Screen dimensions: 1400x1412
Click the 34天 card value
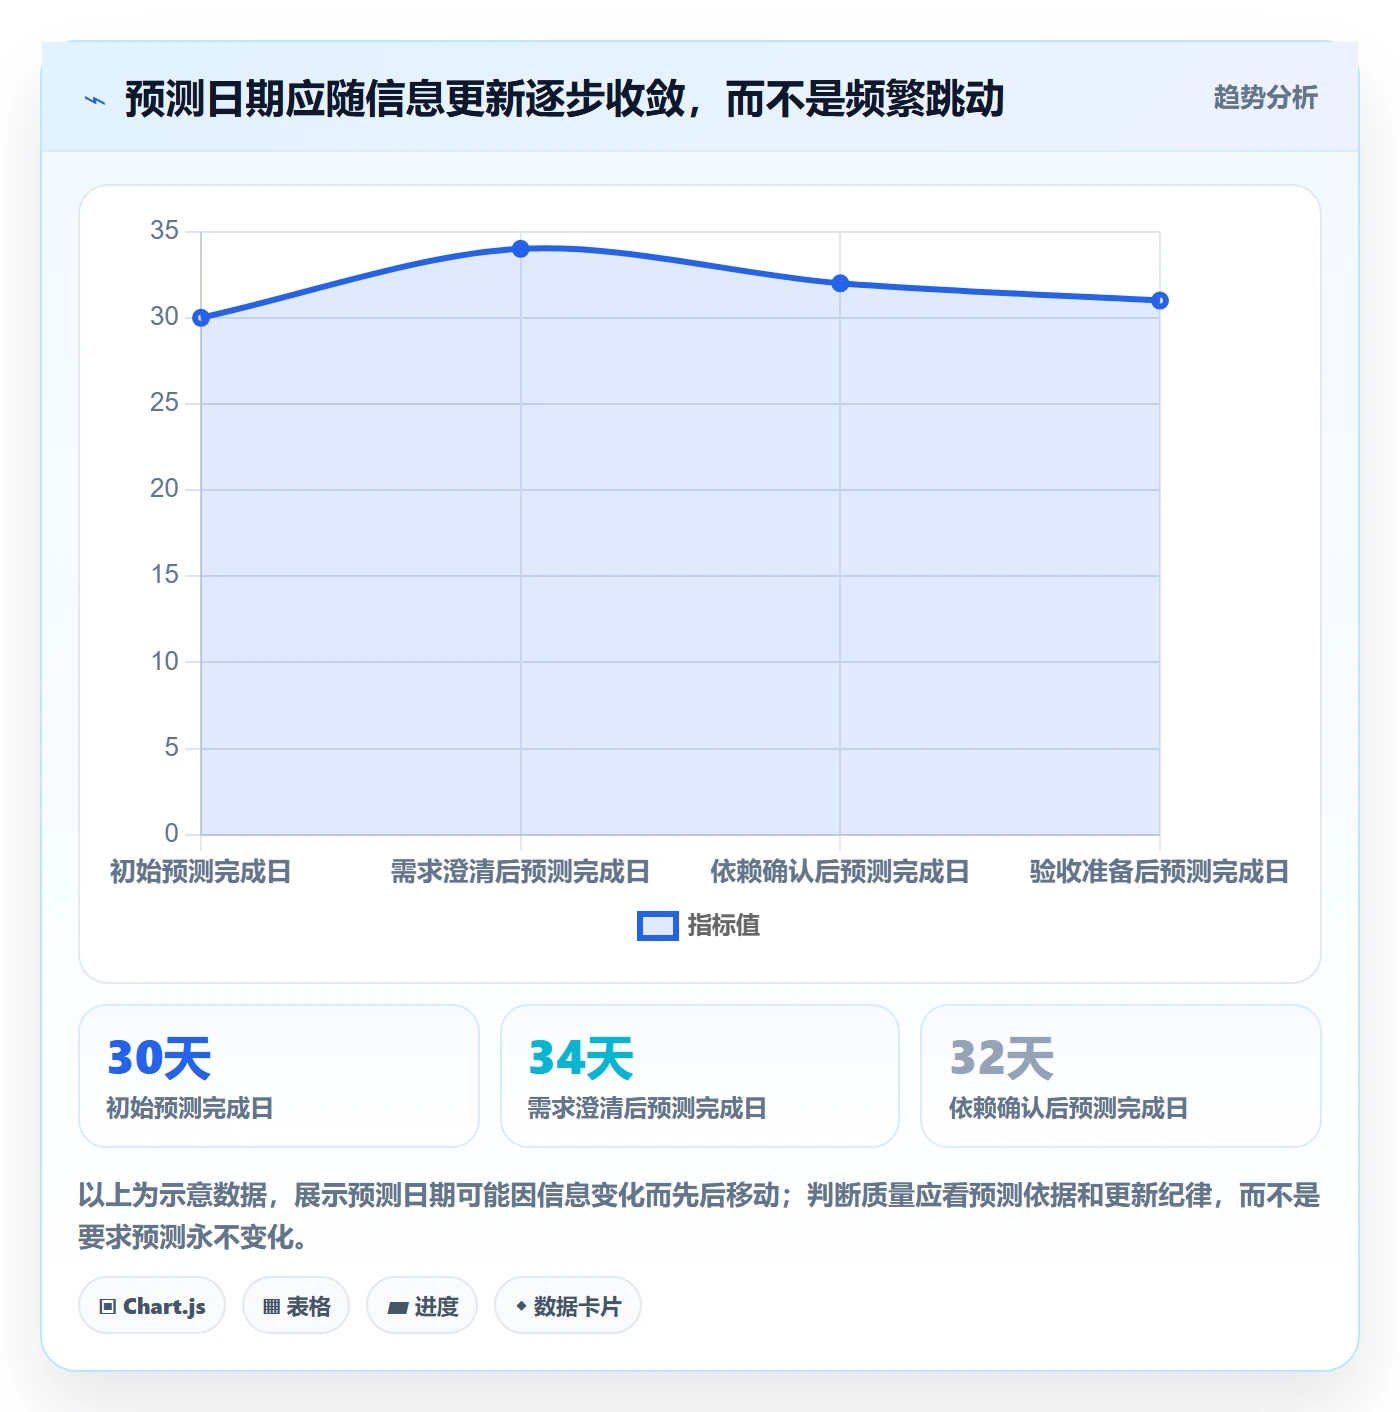[x=581, y=1058]
